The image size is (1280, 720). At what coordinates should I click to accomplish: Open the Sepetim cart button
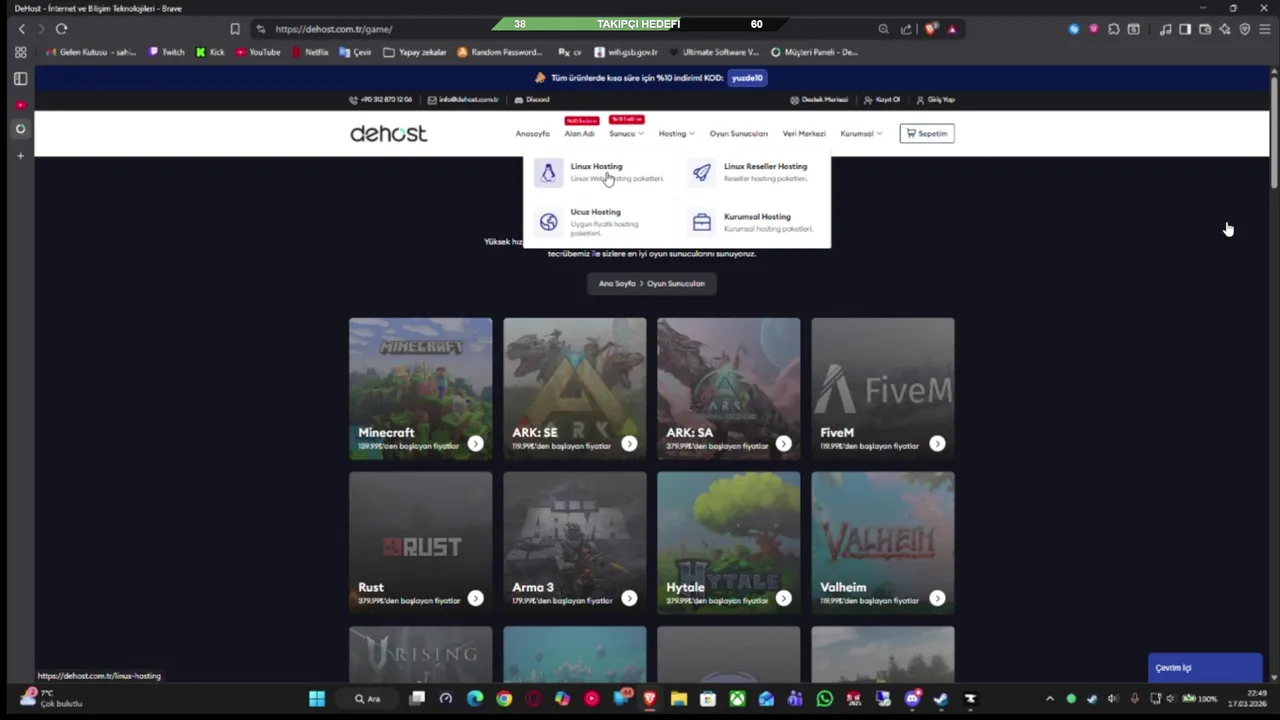click(927, 133)
